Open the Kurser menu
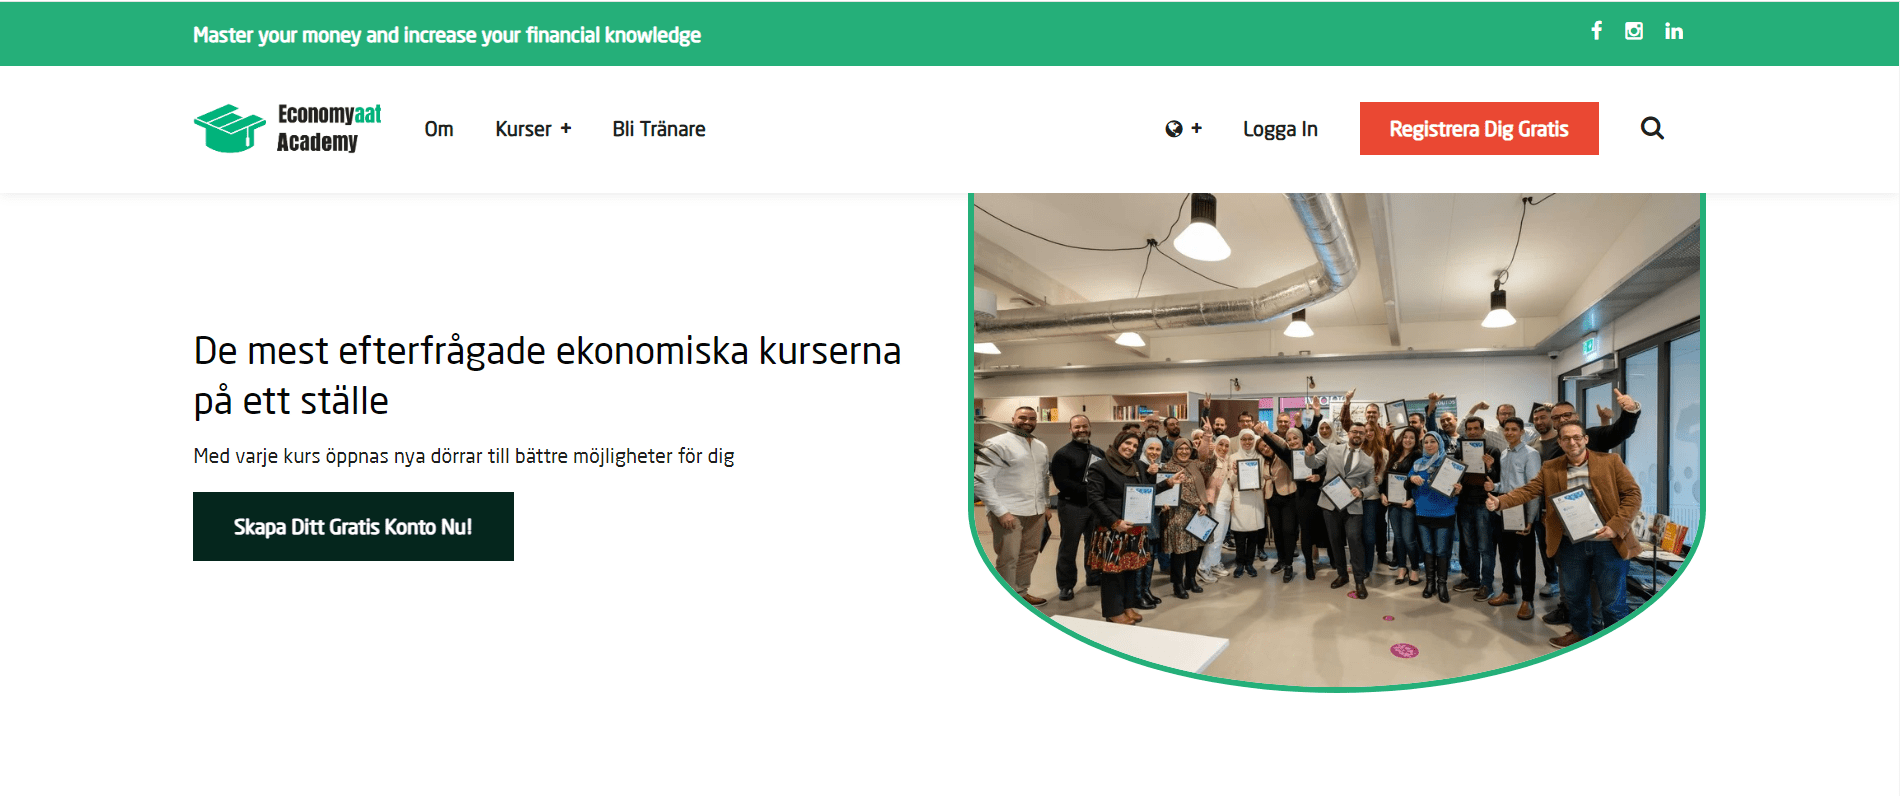 pos(523,129)
